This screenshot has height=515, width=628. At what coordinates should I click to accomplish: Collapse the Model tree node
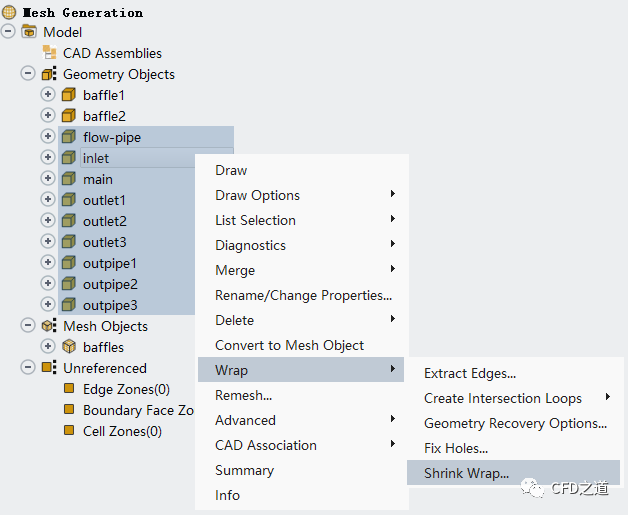8,32
